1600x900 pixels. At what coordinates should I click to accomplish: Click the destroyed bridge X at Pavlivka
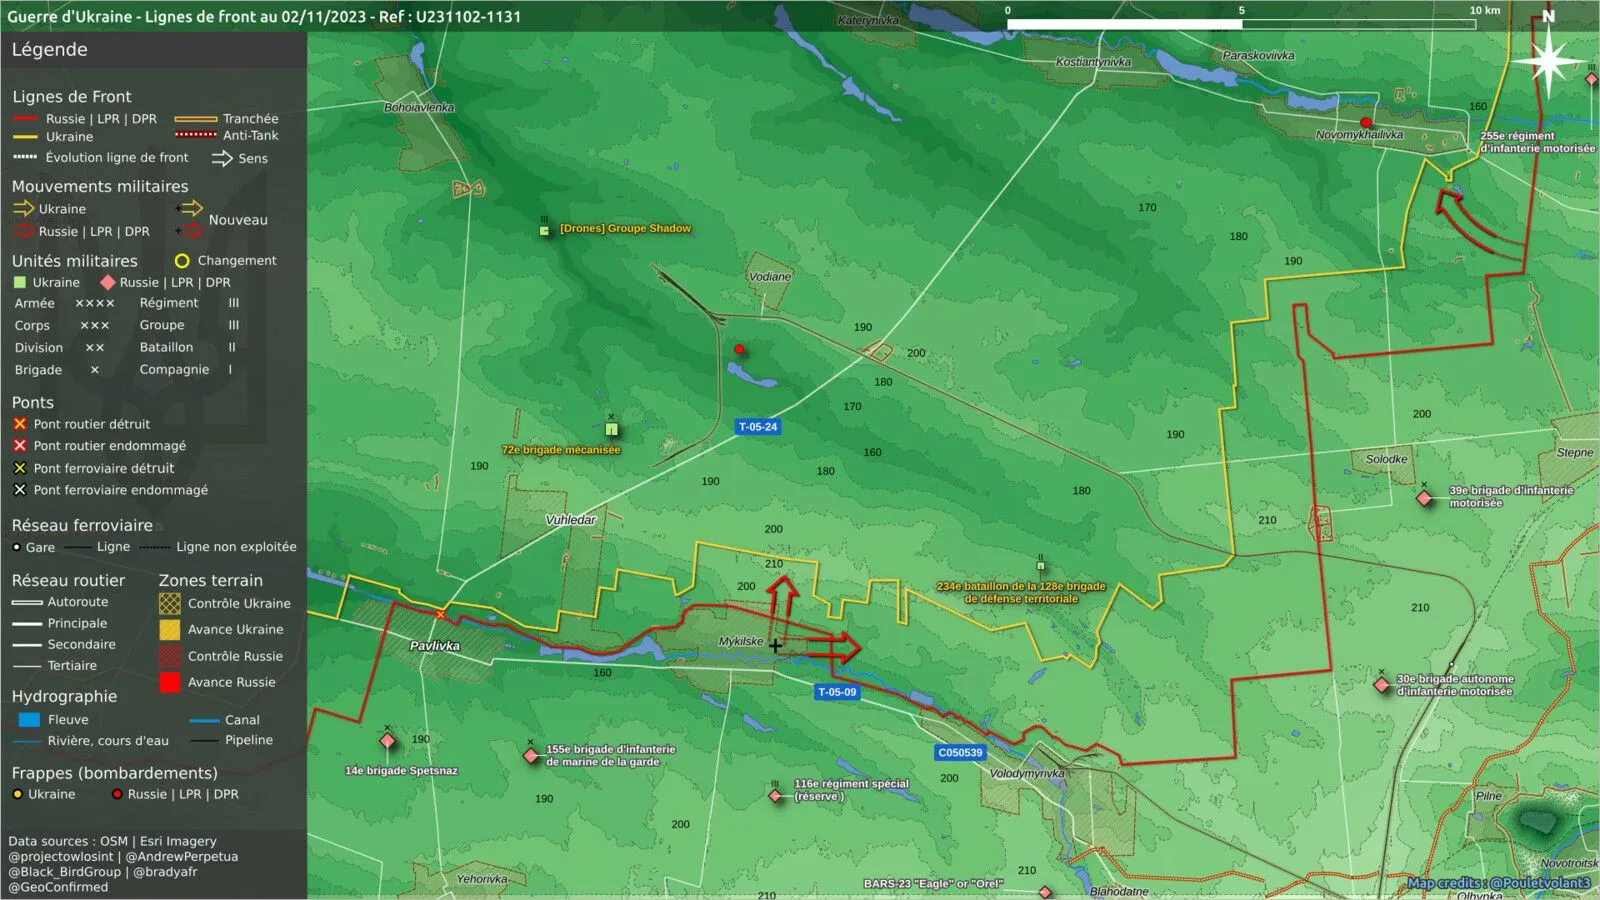[441, 614]
